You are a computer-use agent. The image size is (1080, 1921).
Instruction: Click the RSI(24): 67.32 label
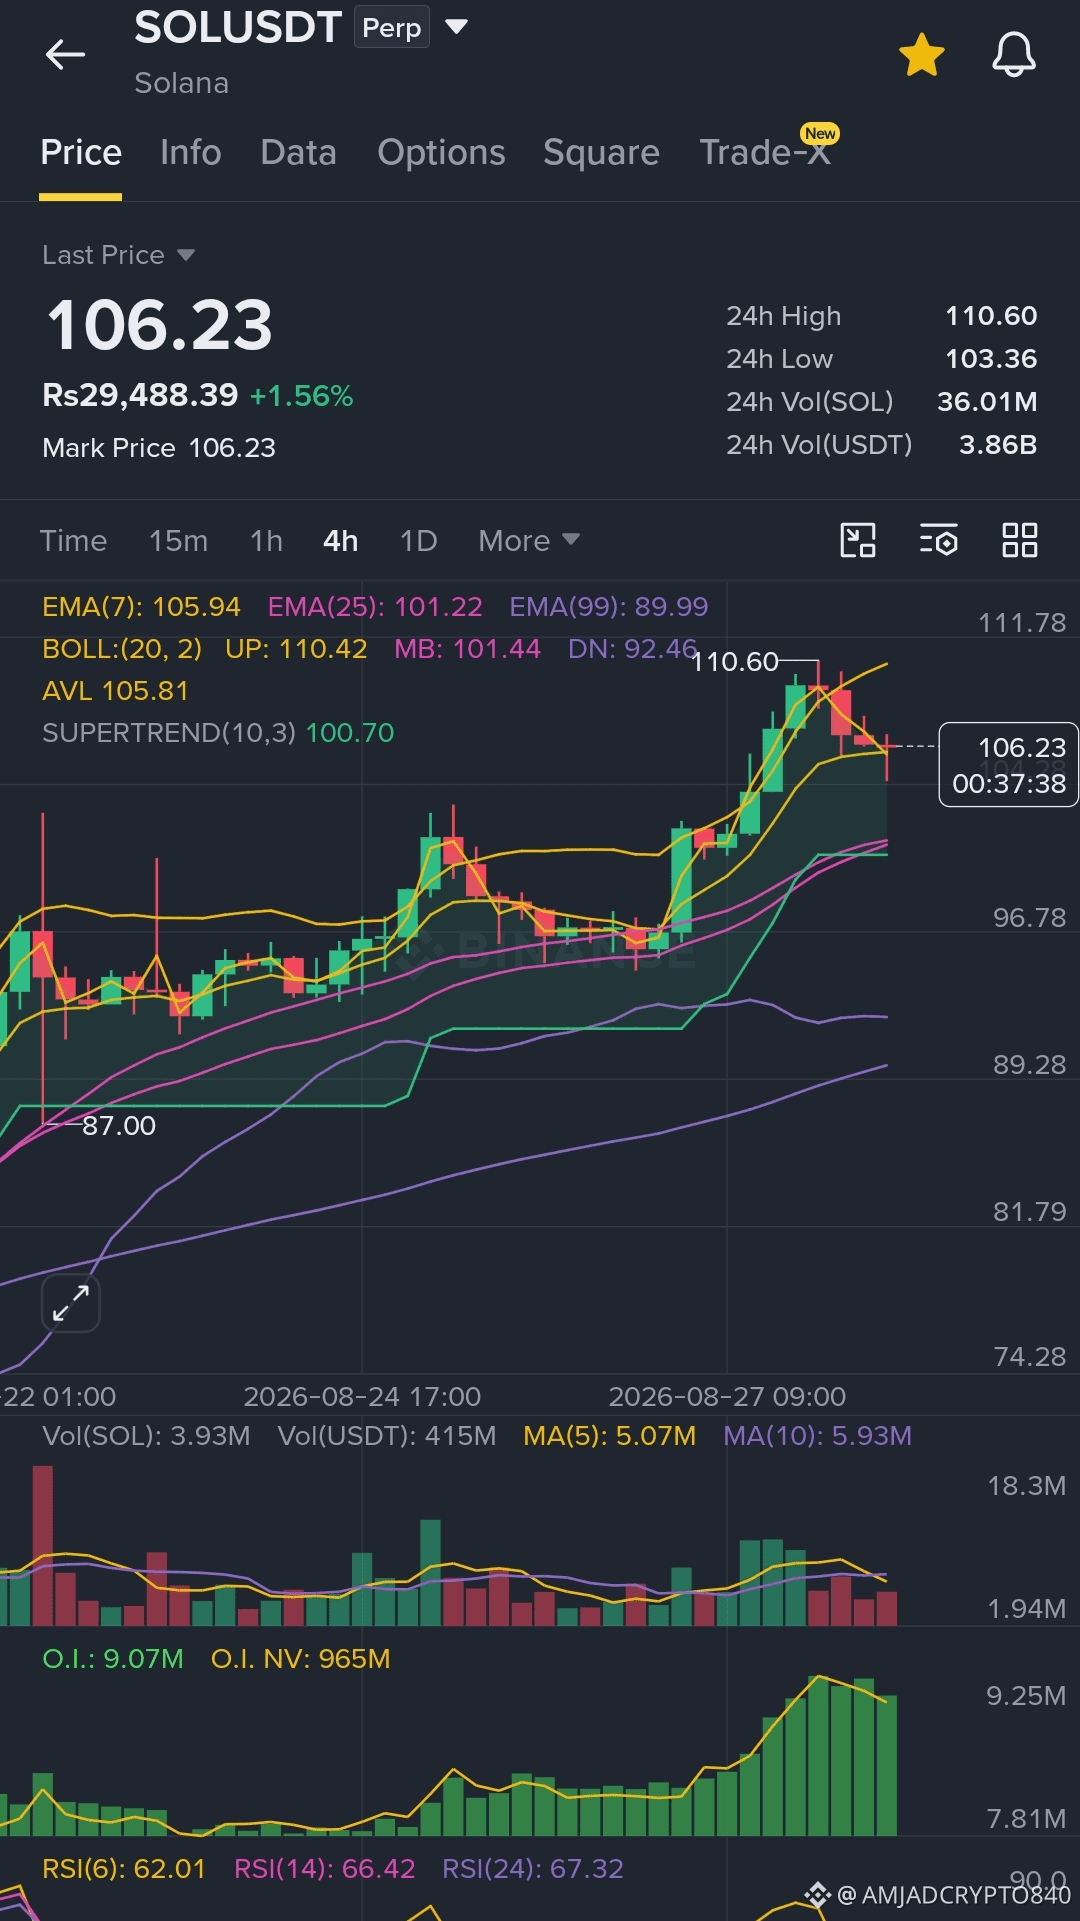click(533, 1869)
